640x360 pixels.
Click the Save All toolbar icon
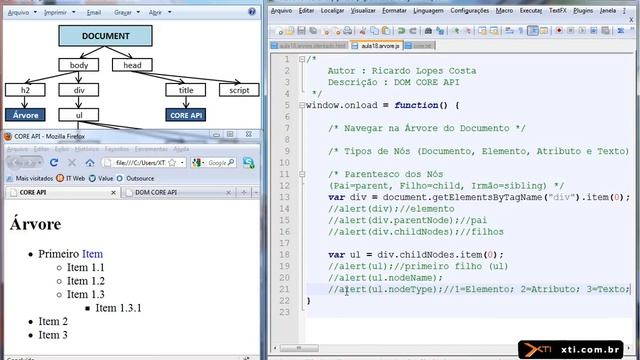coord(313,31)
